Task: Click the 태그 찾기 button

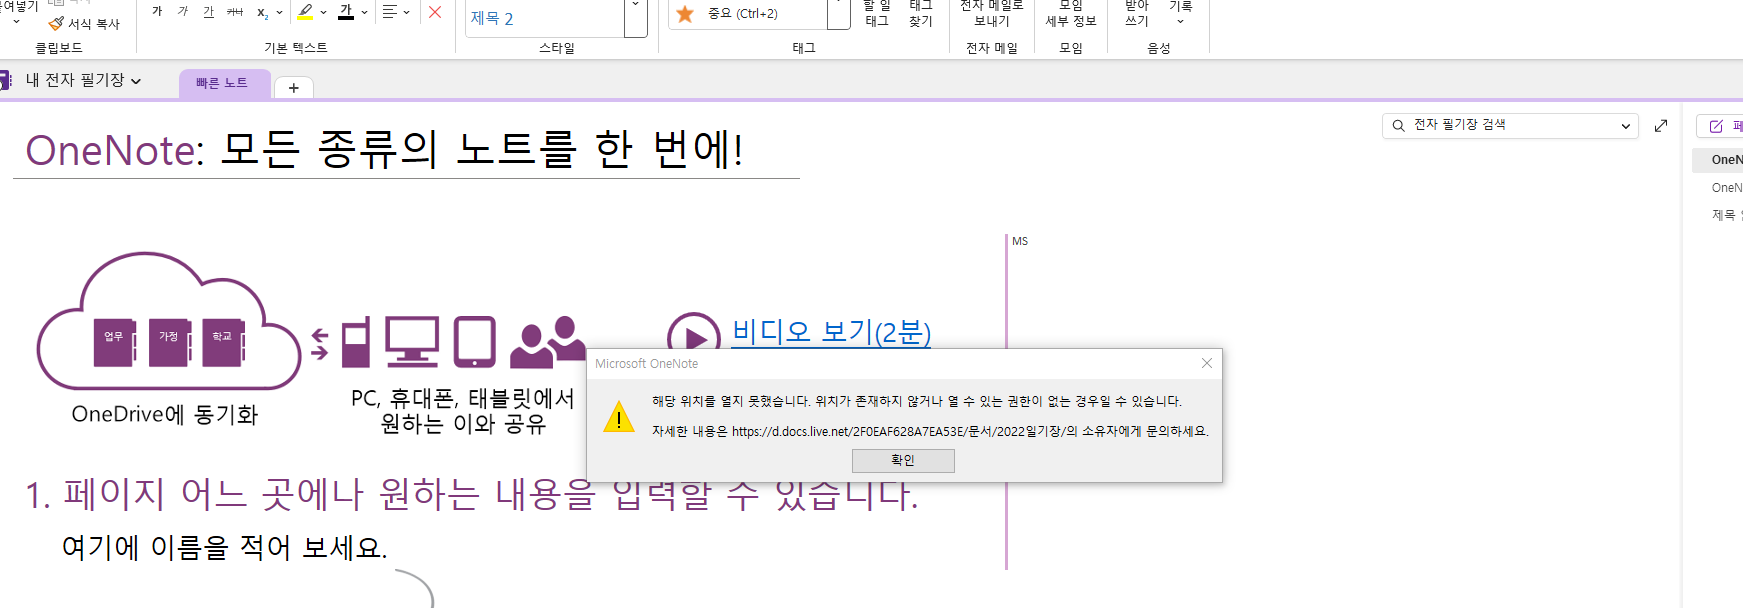Action: (921, 14)
